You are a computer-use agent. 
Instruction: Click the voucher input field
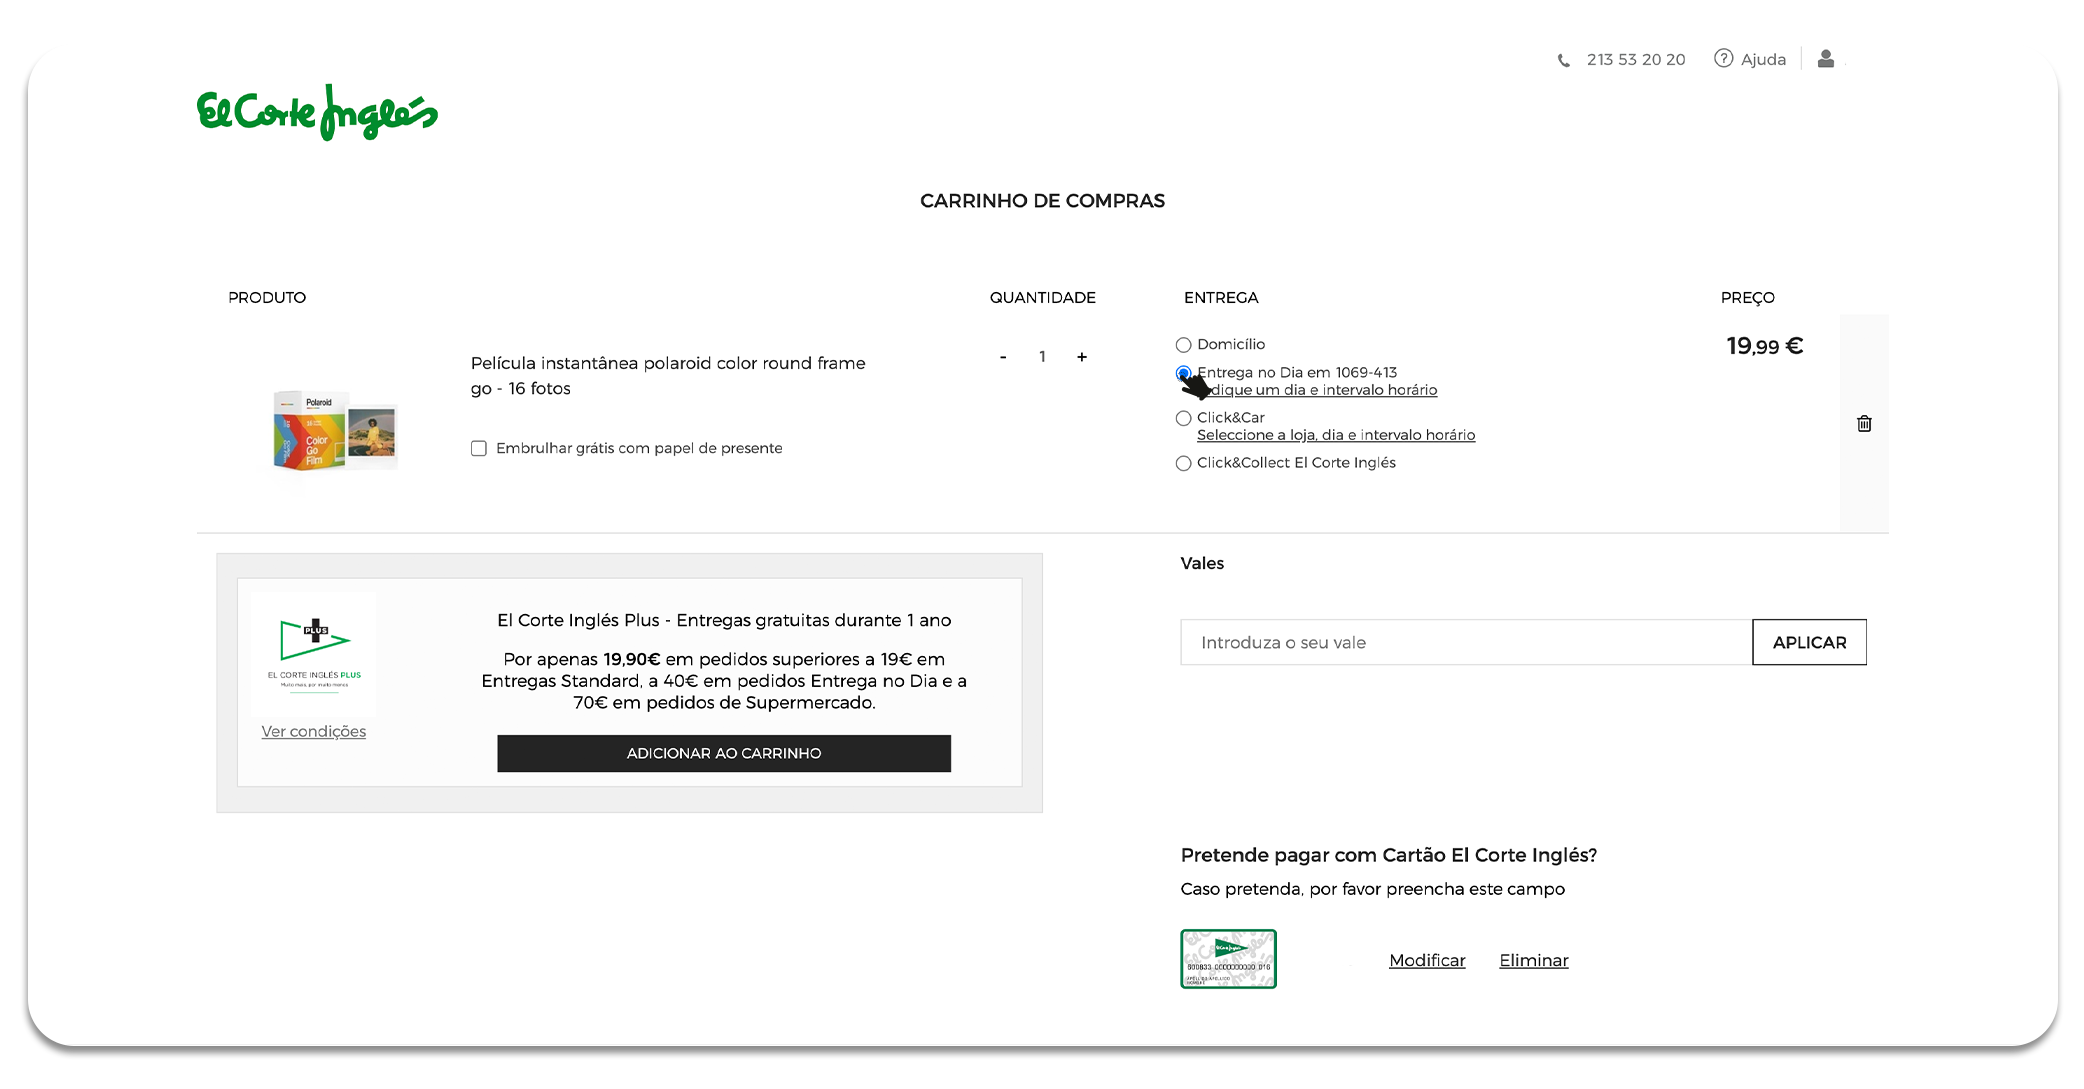[1466, 642]
